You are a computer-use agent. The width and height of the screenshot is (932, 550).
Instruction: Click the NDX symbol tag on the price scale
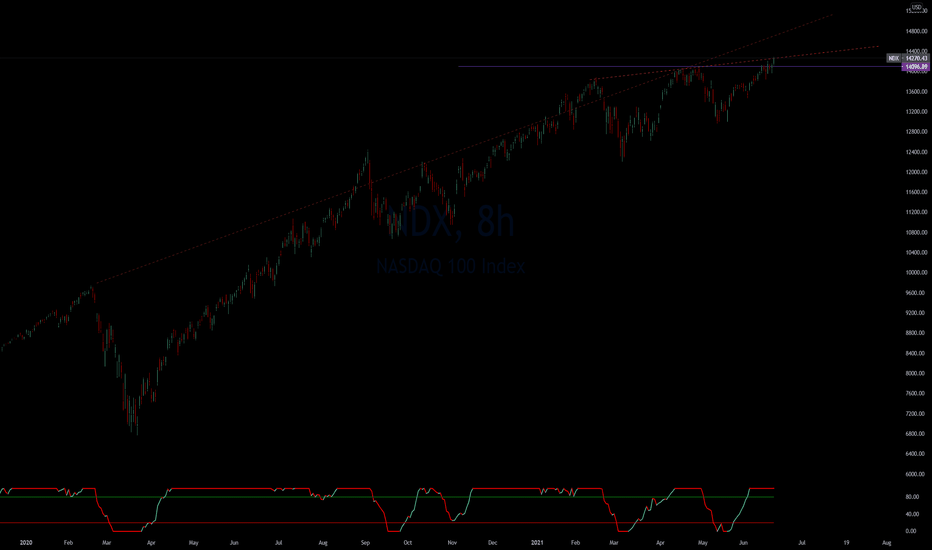[x=893, y=58]
